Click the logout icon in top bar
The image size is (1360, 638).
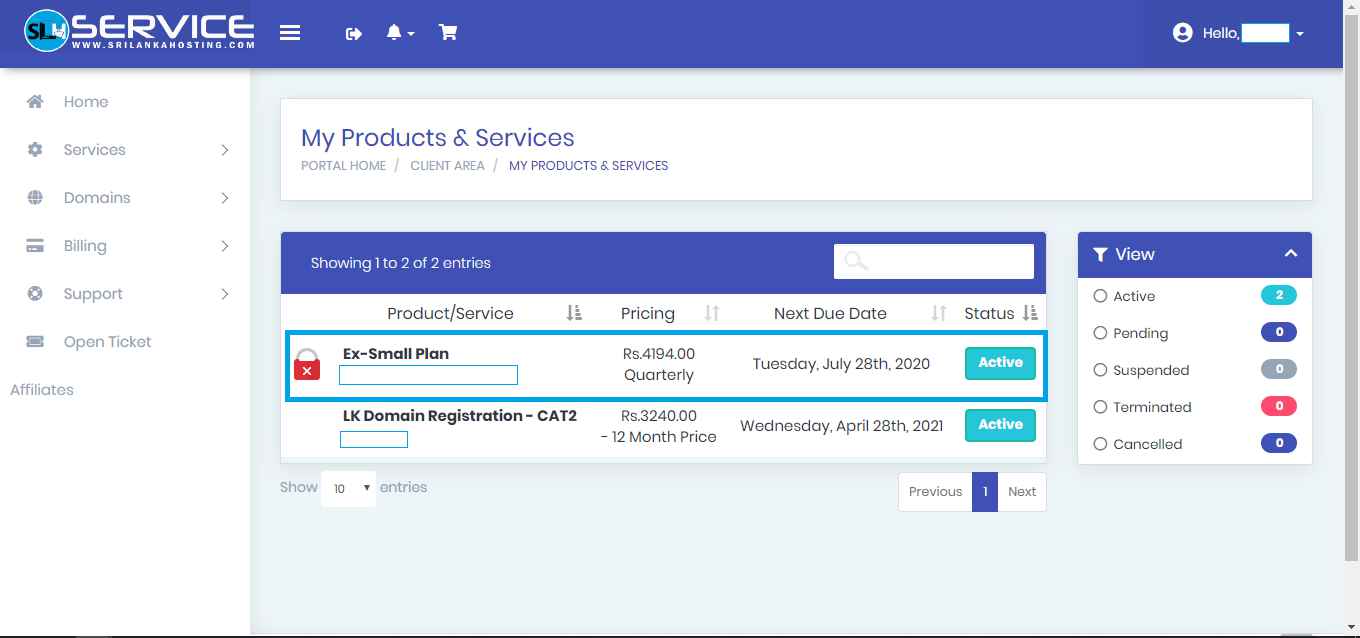click(x=353, y=32)
